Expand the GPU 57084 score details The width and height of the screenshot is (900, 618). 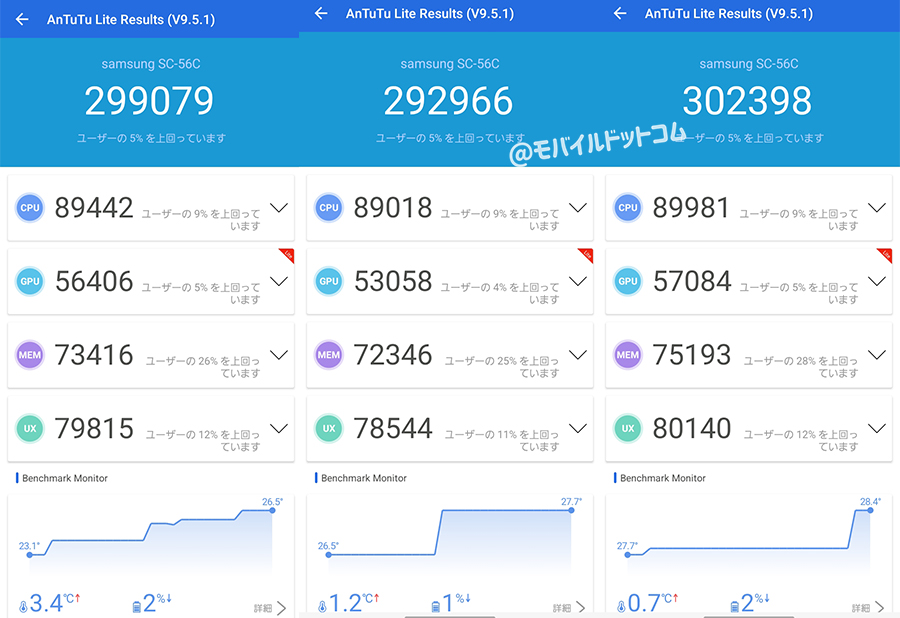coord(877,281)
